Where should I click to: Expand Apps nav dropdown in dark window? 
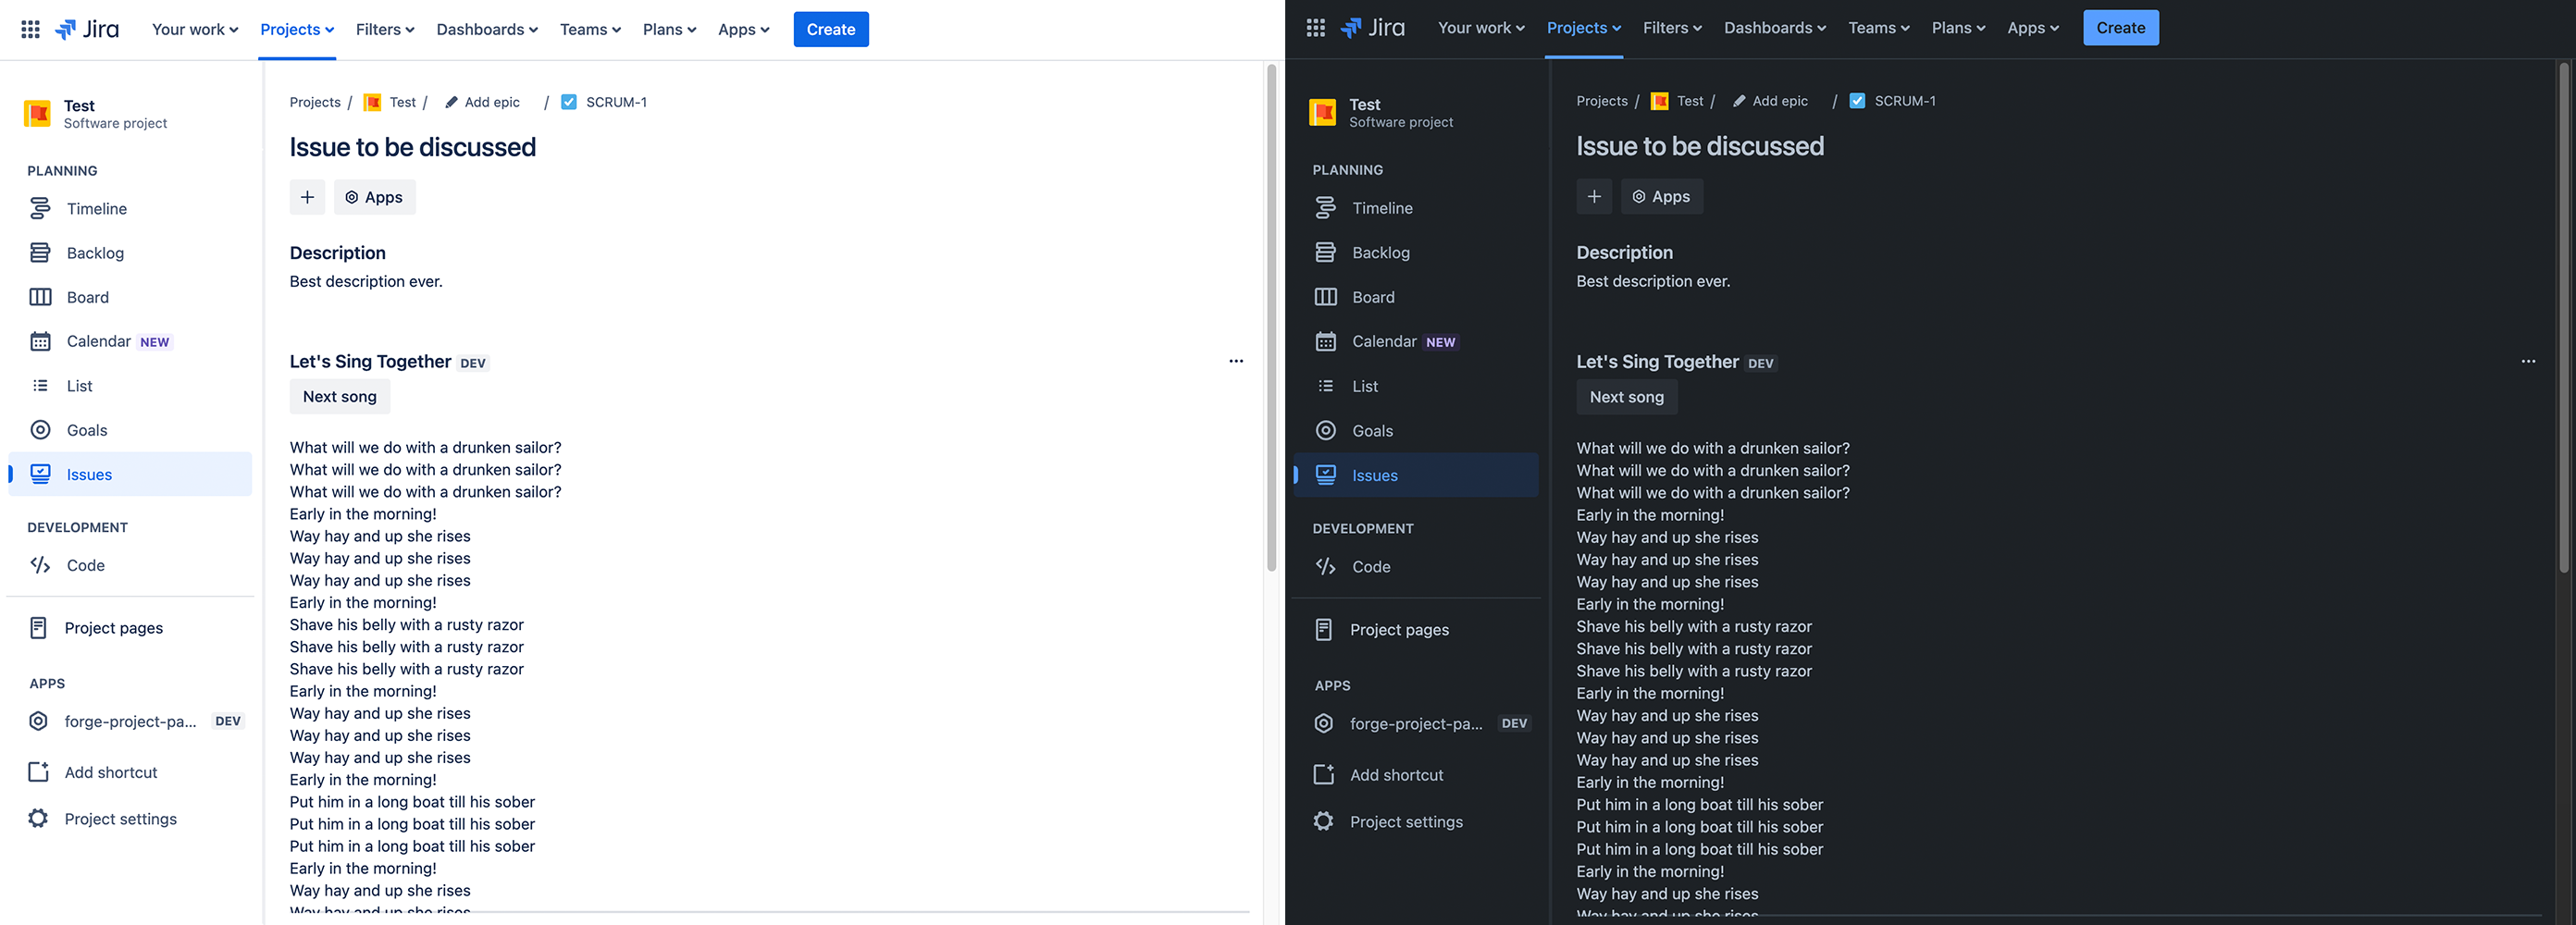click(2033, 28)
